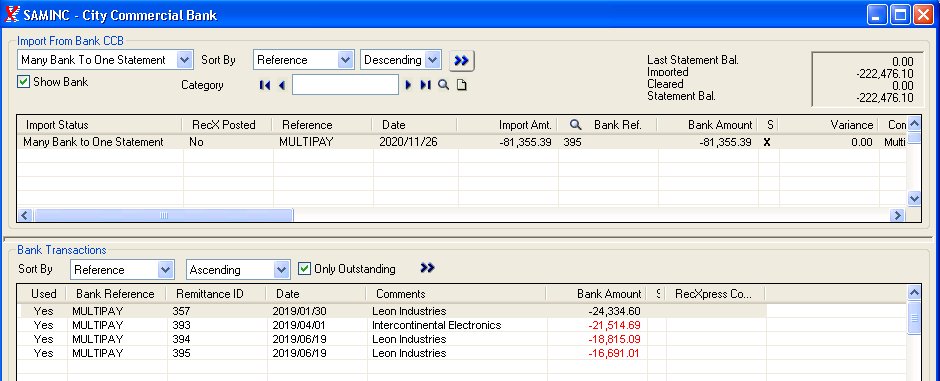This screenshot has height=381, width=940.
Task: Open the Descending order dropdown
Action: click(x=433, y=60)
